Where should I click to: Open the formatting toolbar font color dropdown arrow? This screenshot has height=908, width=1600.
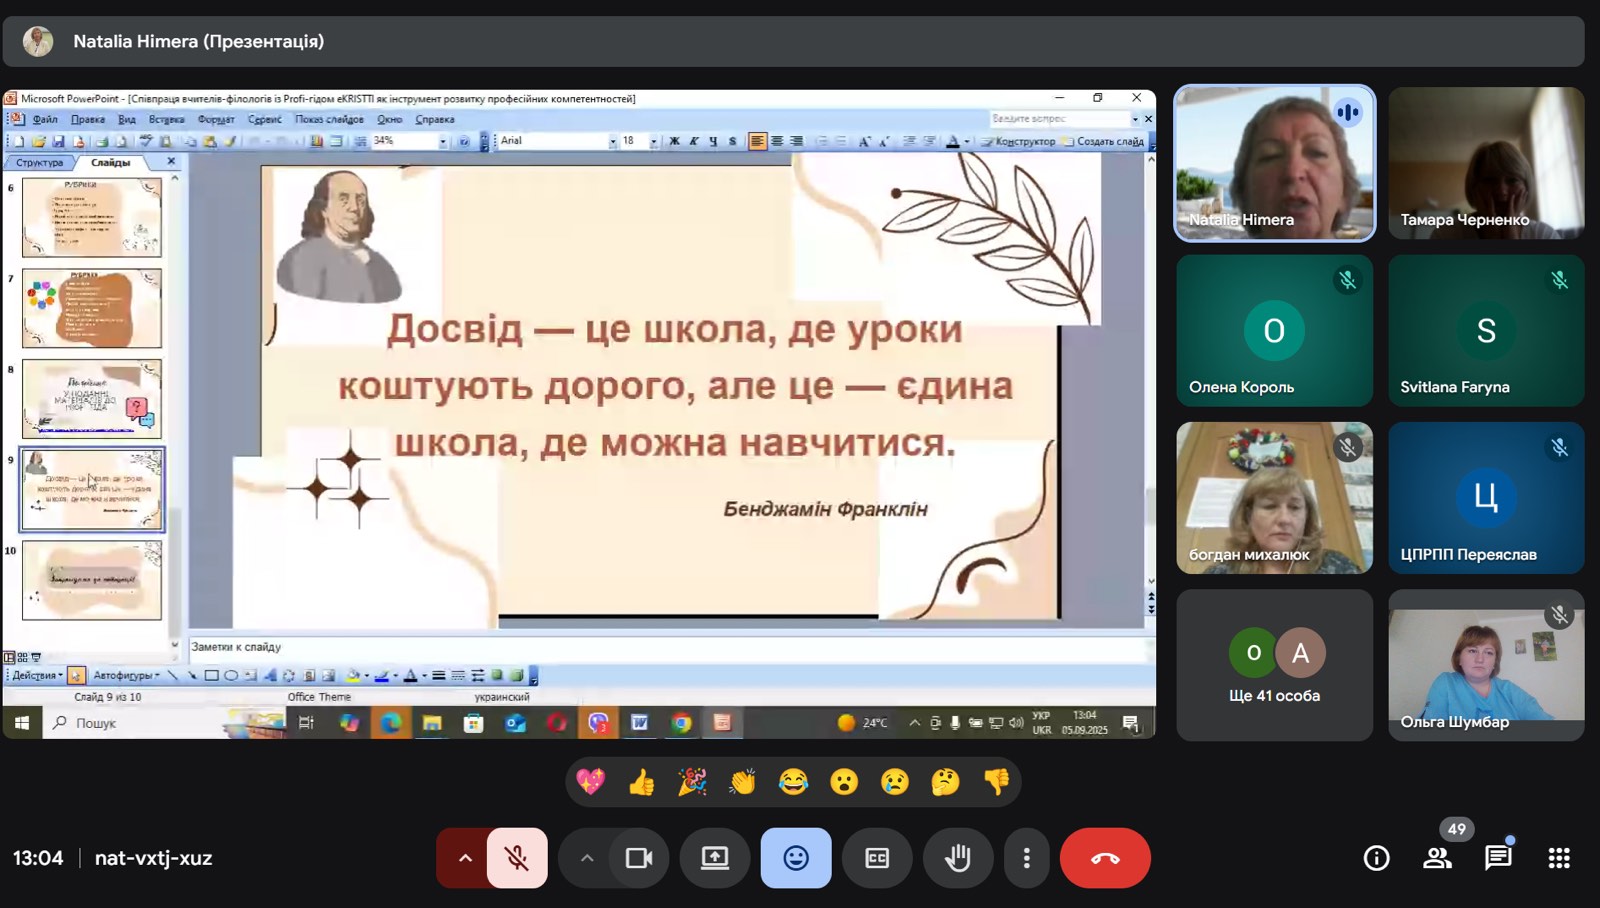click(967, 141)
